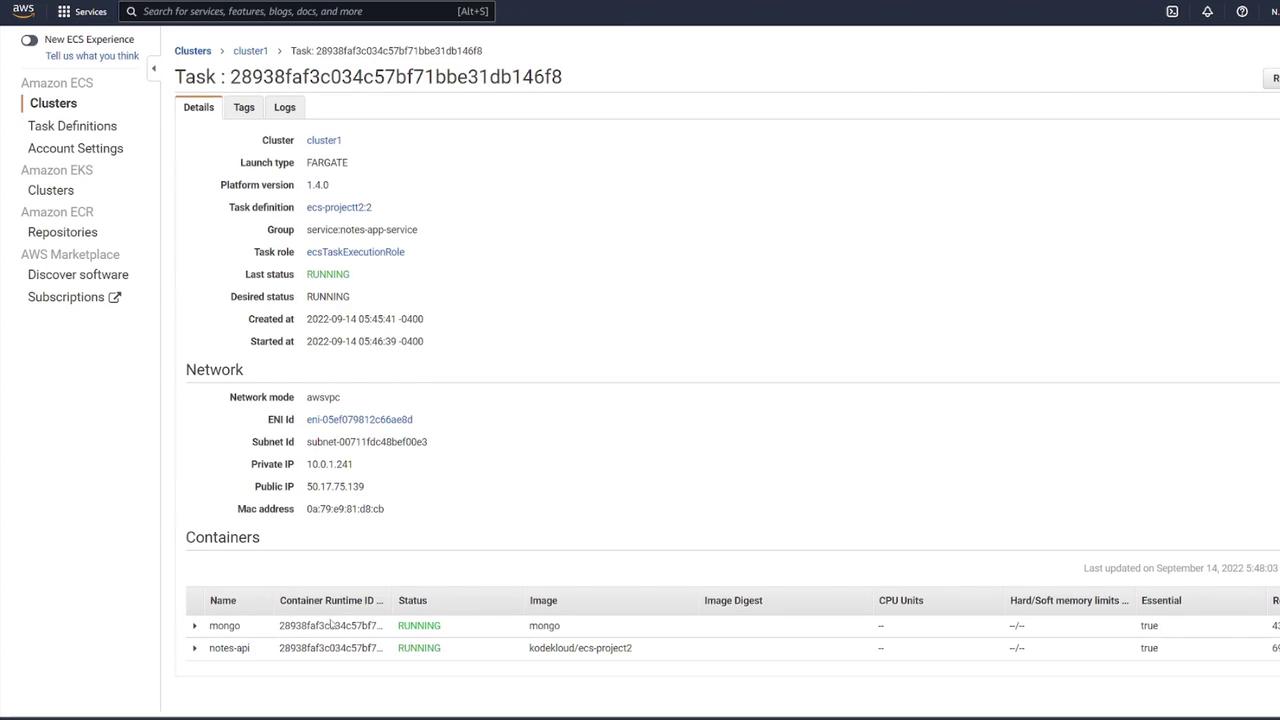Click the awsvpc network mode value
This screenshot has width=1280, height=720.
point(323,398)
